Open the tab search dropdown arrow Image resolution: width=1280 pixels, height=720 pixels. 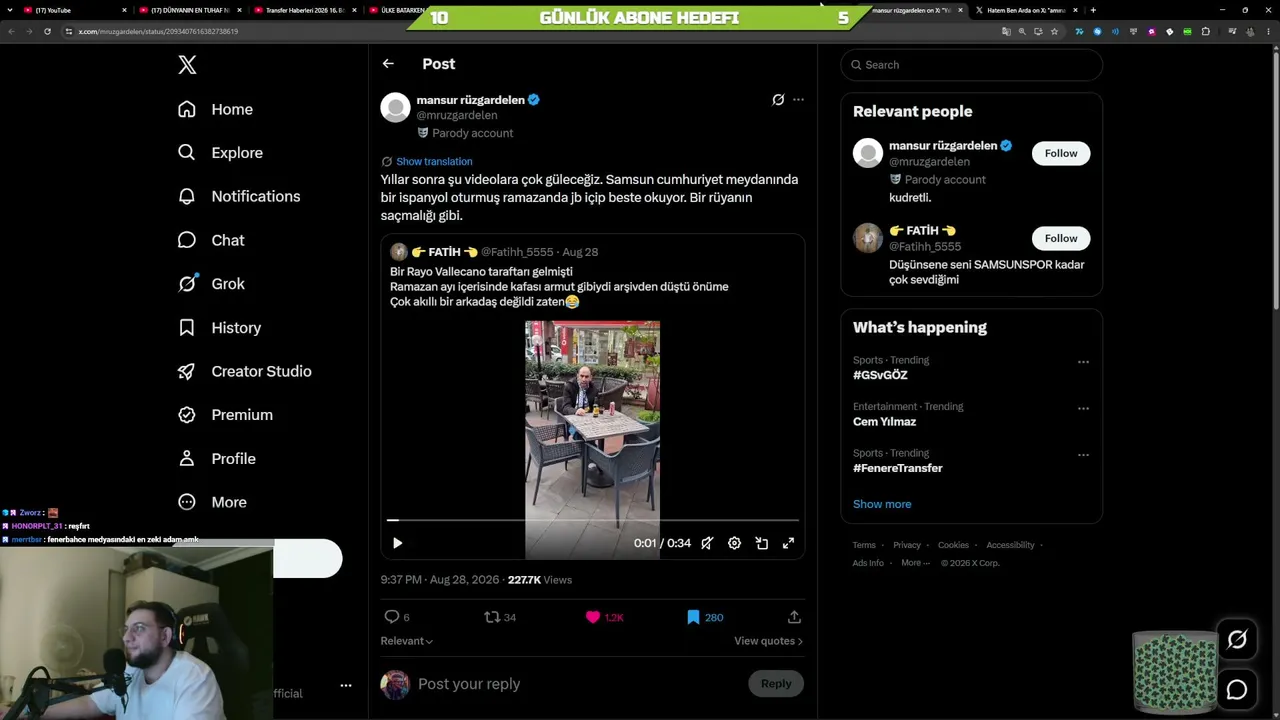coord(8,10)
